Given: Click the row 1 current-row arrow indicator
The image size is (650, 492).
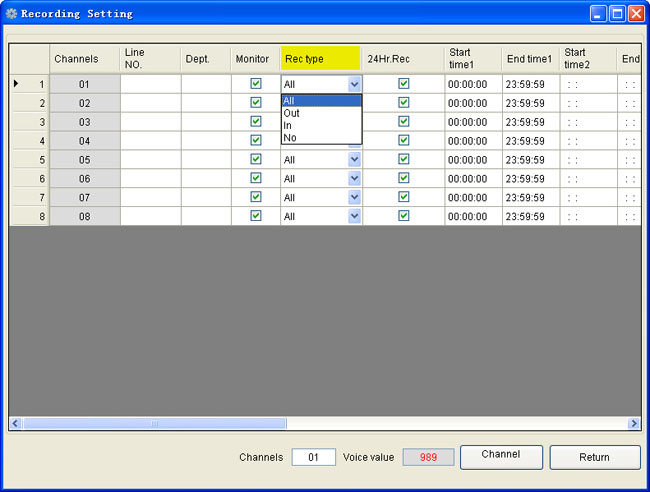Looking at the screenshot, I should point(15,84).
